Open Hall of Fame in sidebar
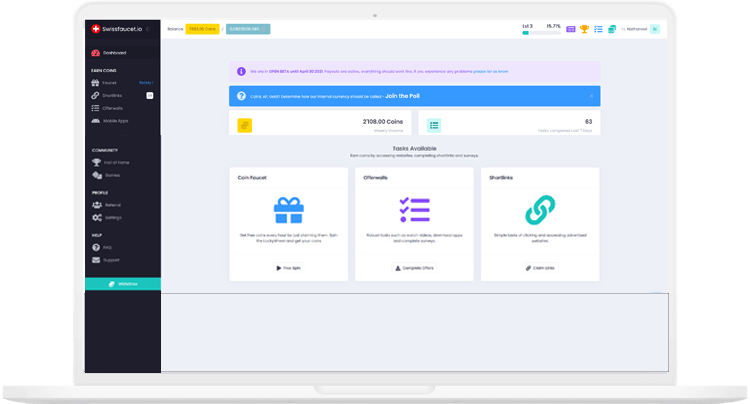Viewport: 750px width, 404px height. 116,162
